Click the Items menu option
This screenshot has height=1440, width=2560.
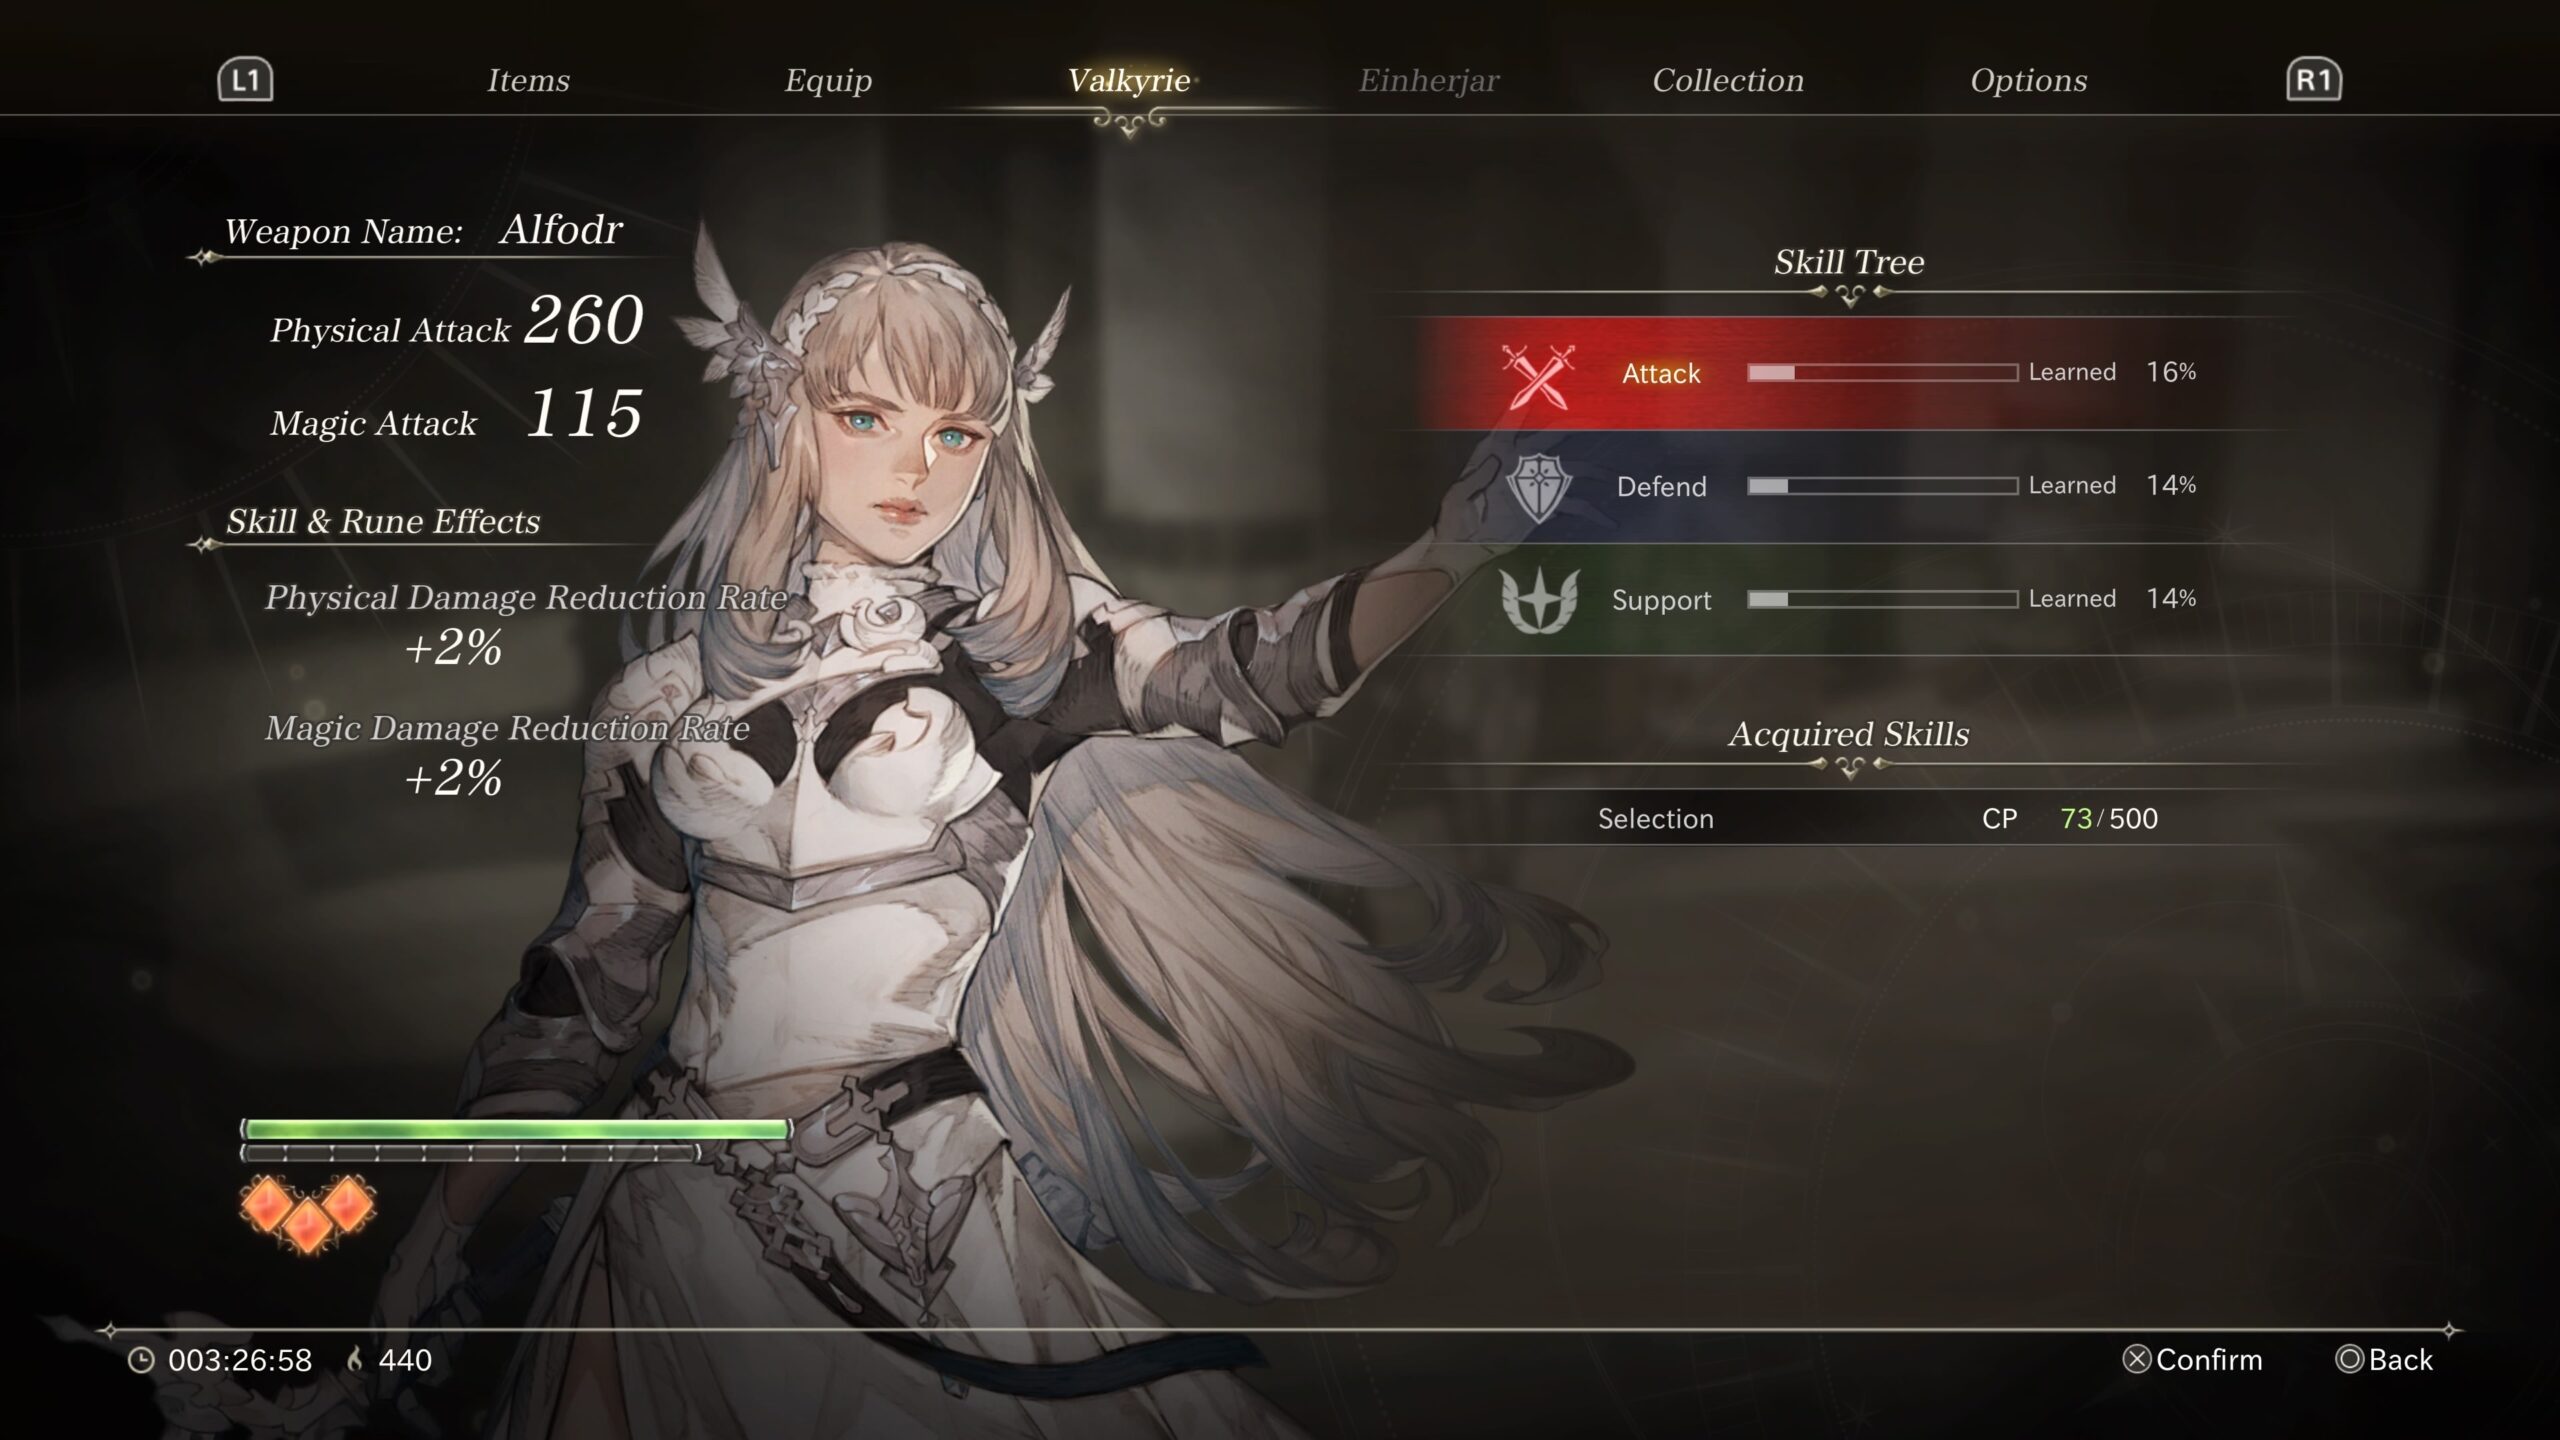(526, 77)
